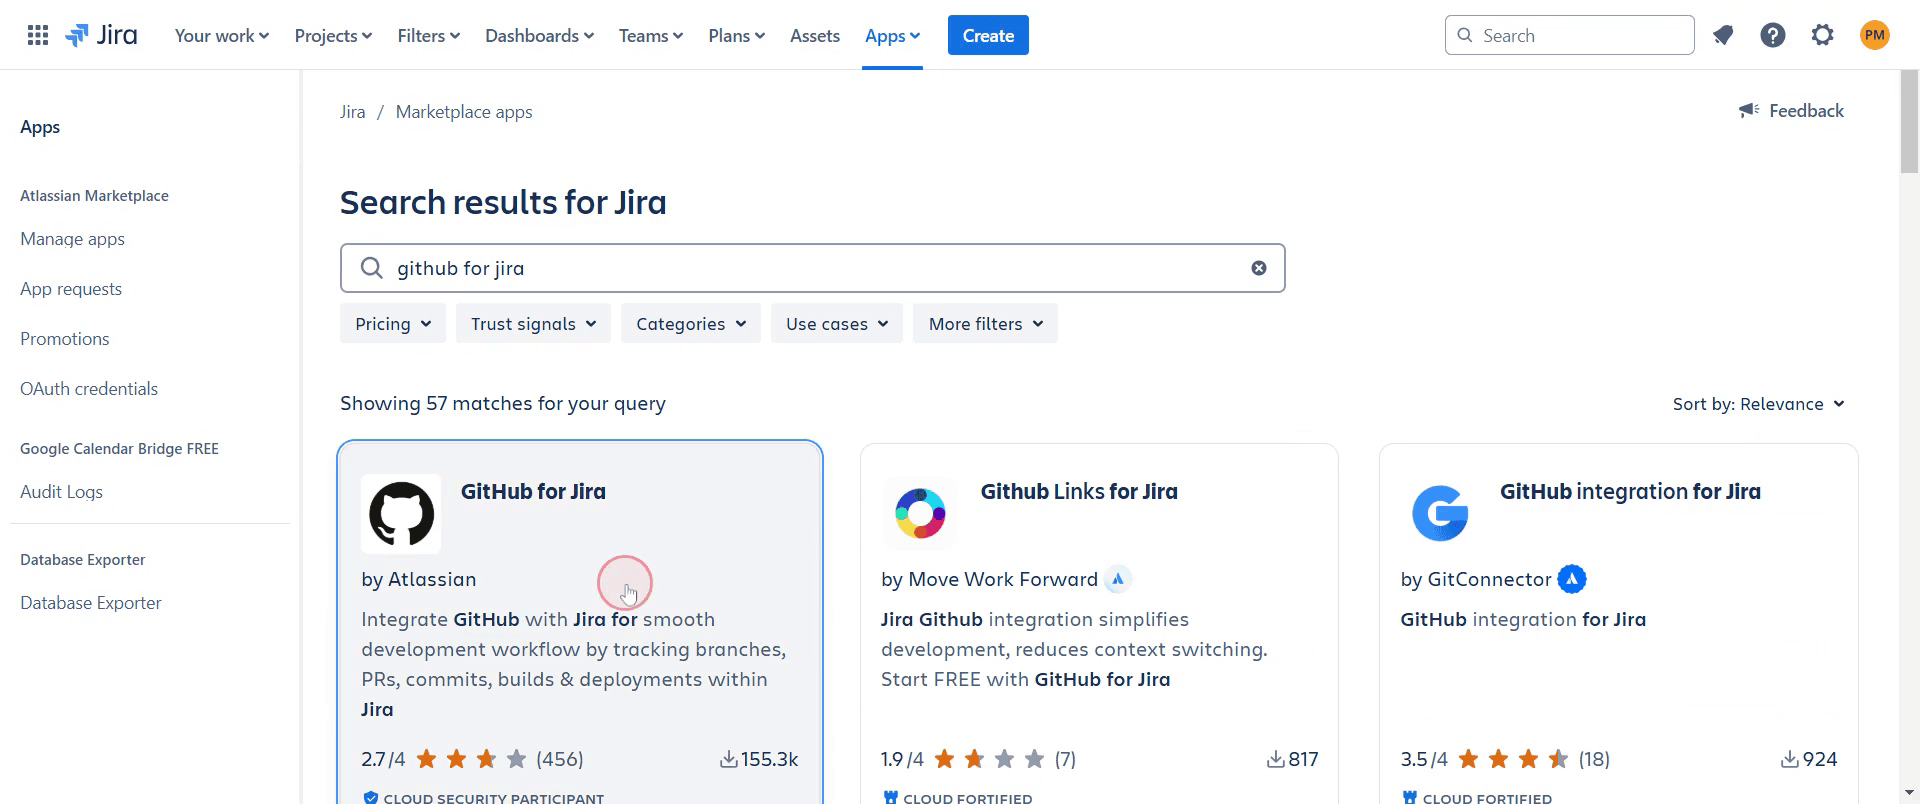This screenshot has width=1920, height=804.
Task: Open App requests in sidebar
Action: [71, 289]
